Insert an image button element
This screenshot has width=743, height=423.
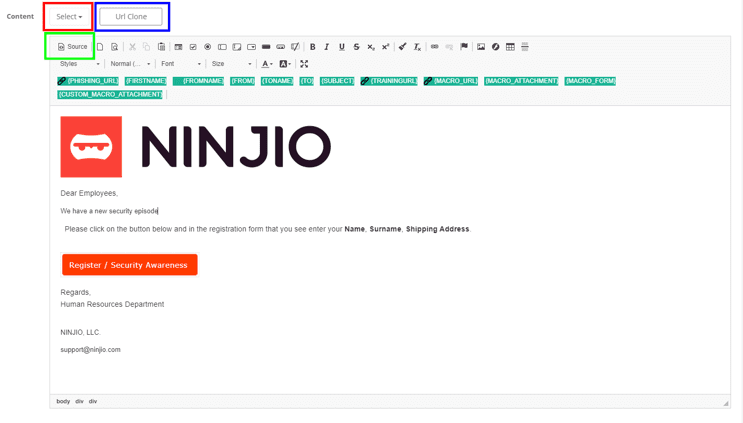pos(281,46)
